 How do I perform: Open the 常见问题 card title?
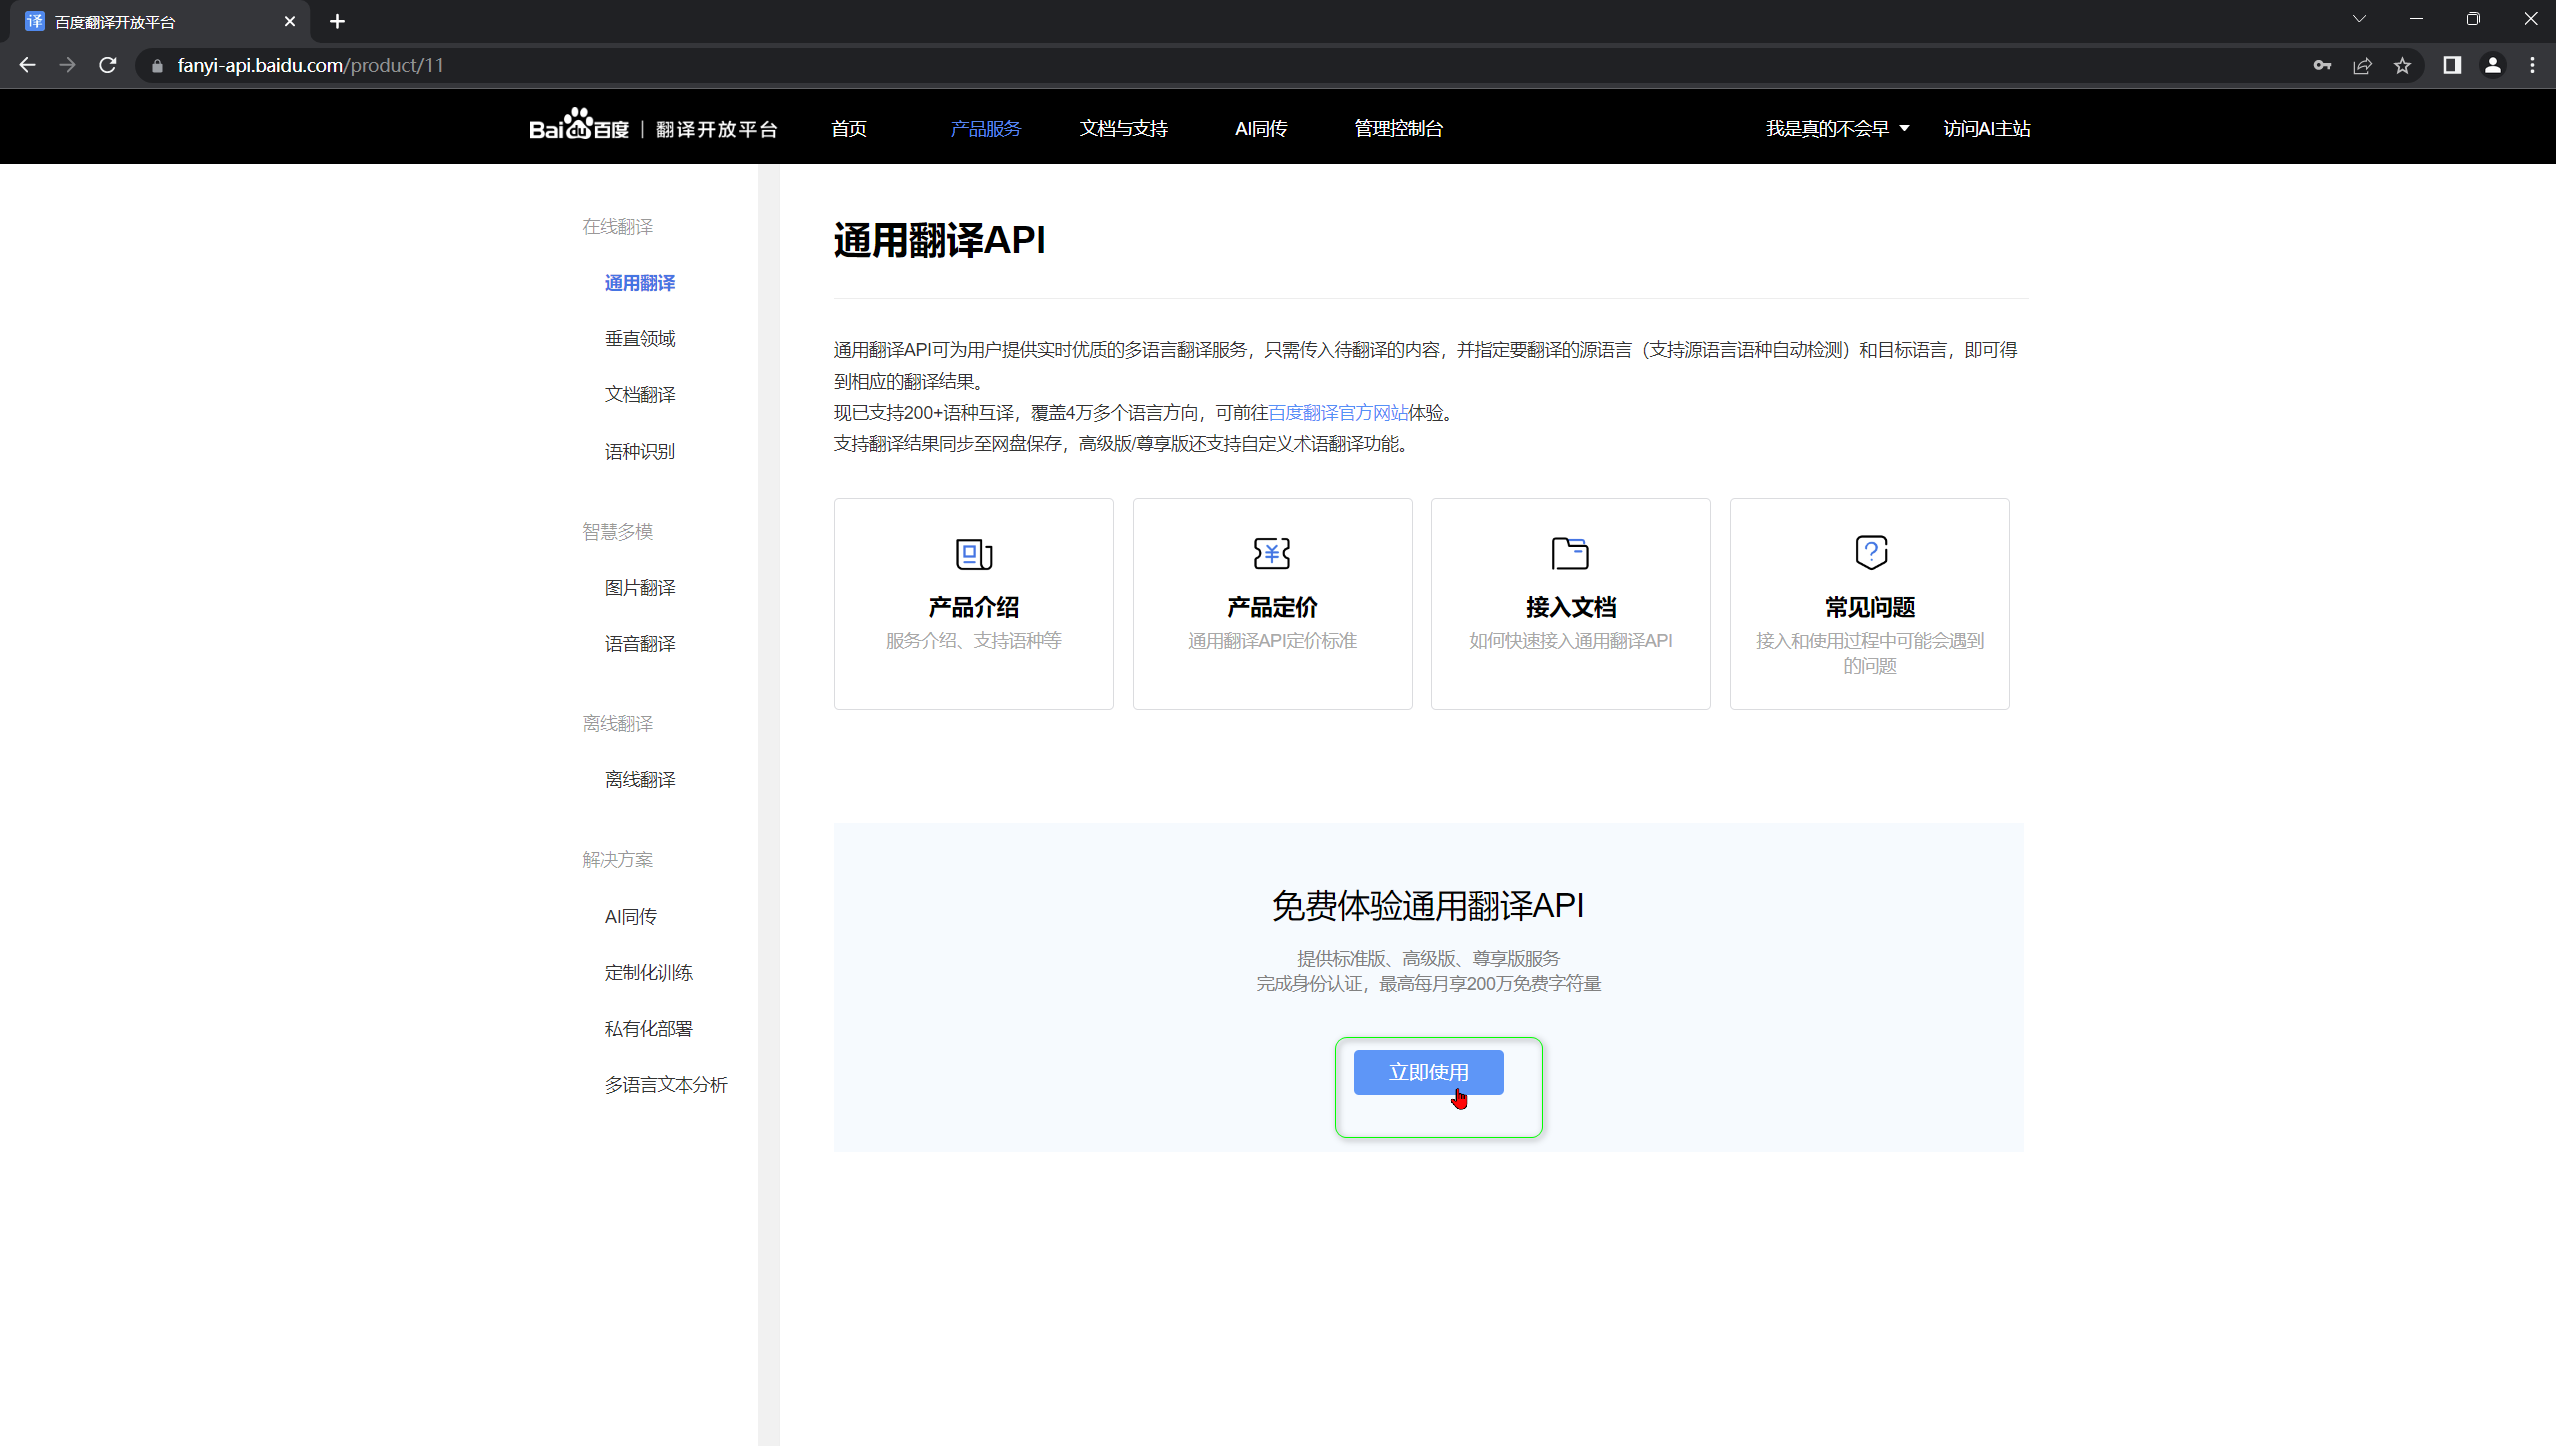(1870, 607)
